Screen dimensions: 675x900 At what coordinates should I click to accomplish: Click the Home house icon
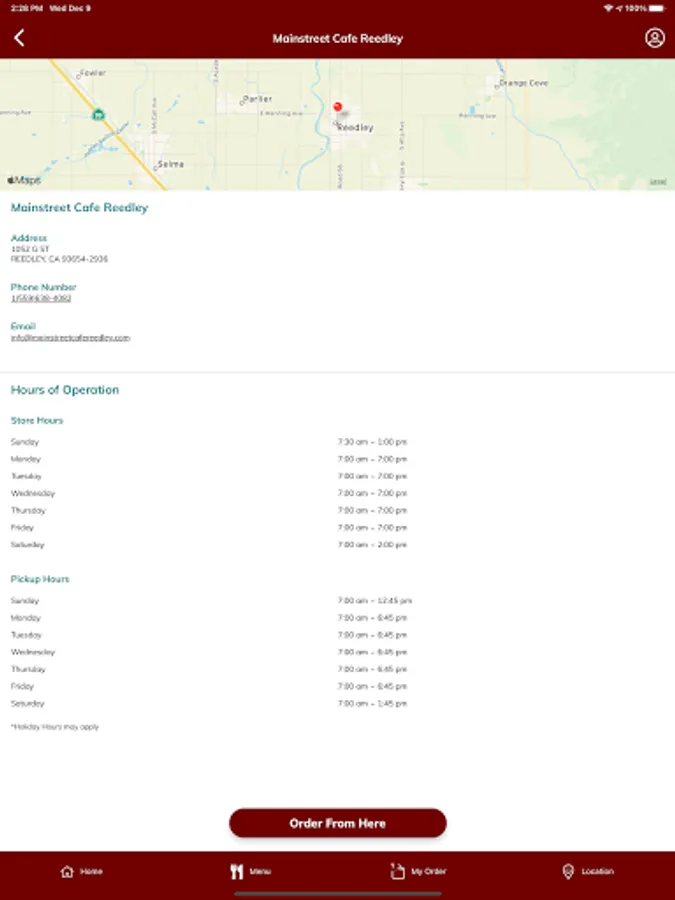click(x=67, y=871)
